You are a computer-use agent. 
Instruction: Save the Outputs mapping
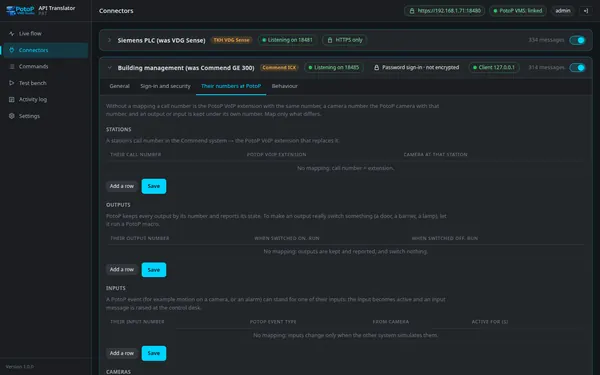coord(154,270)
